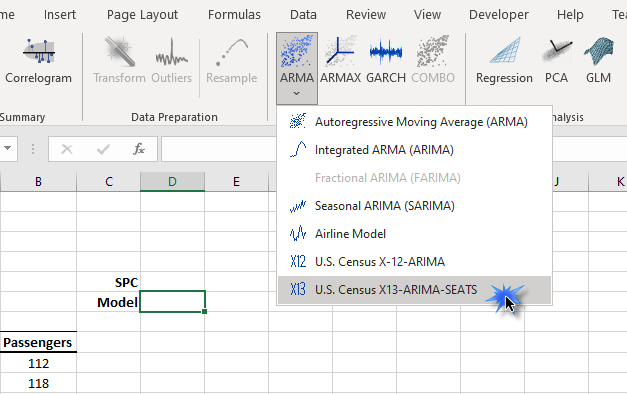The image size is (627, 394).
Task: Switch to the Developer tab
Action: (x=499, y=15)
